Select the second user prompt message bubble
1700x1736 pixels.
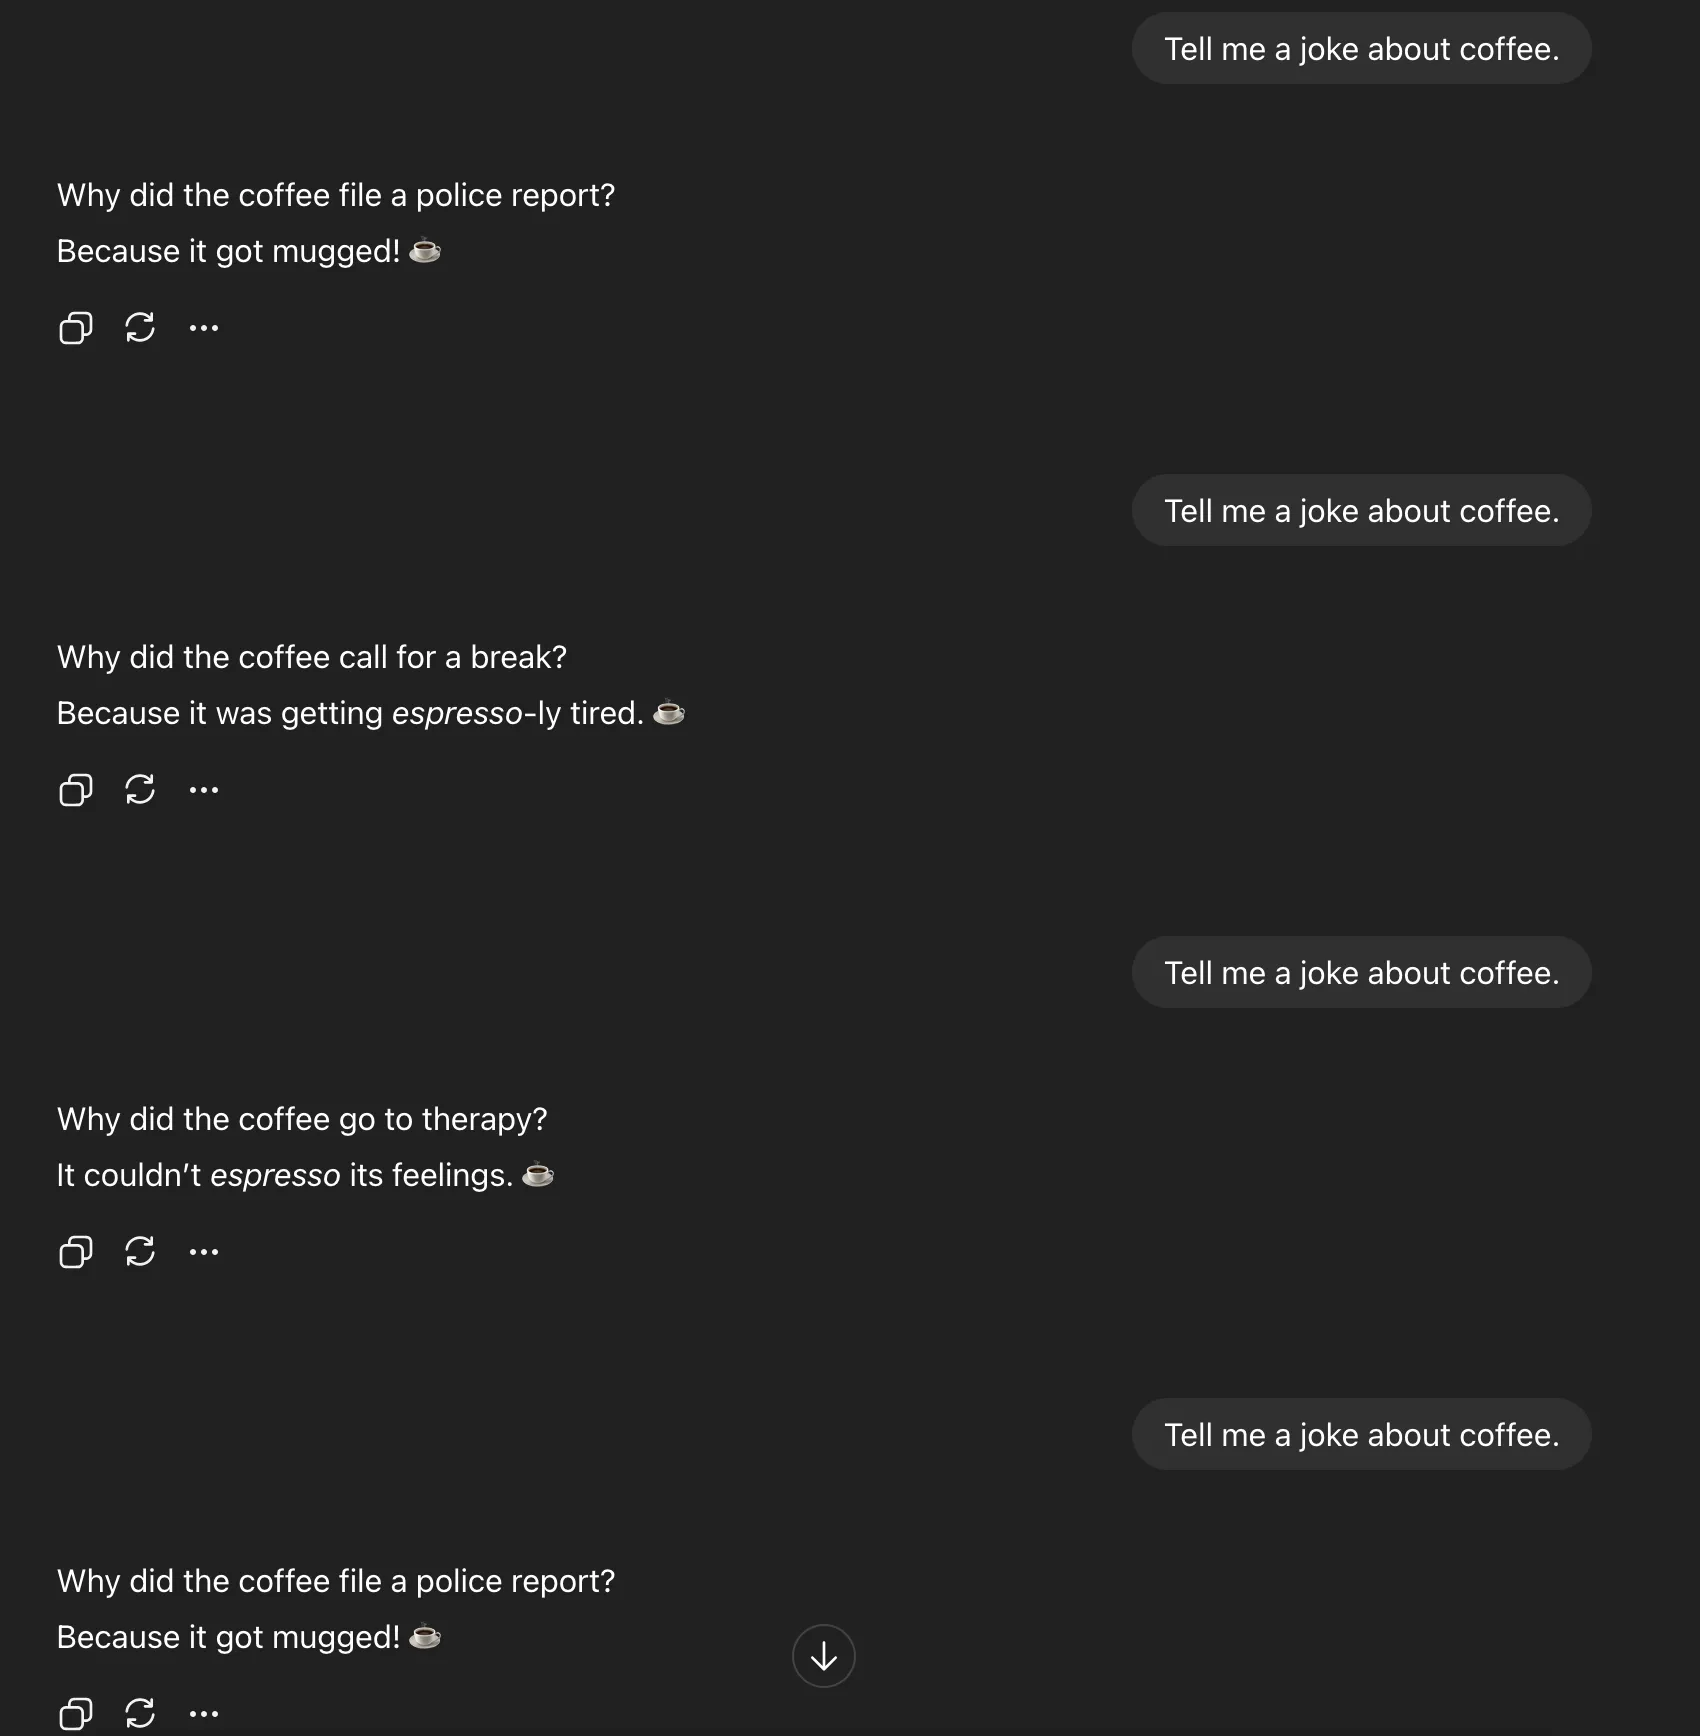tap(1361, 511)
